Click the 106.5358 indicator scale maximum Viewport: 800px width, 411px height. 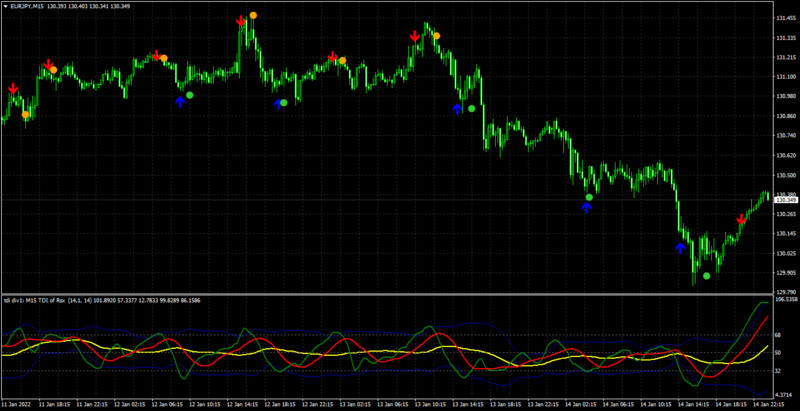click(x=786, y=299)
